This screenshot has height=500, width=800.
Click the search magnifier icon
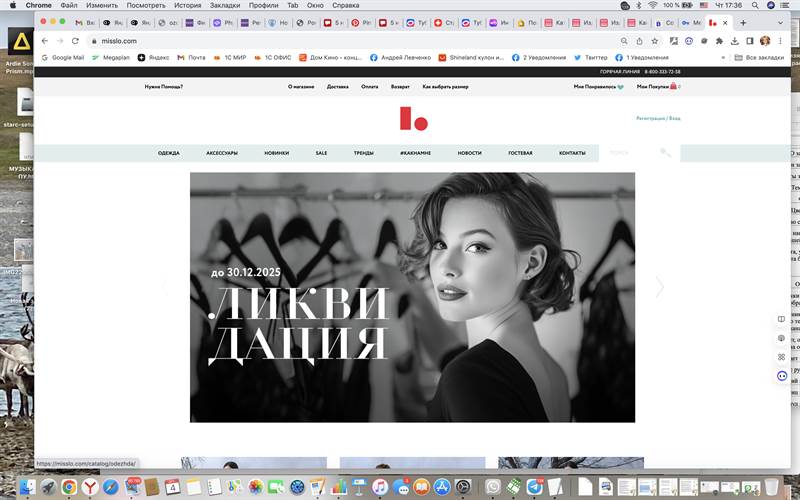click(665, 153)
